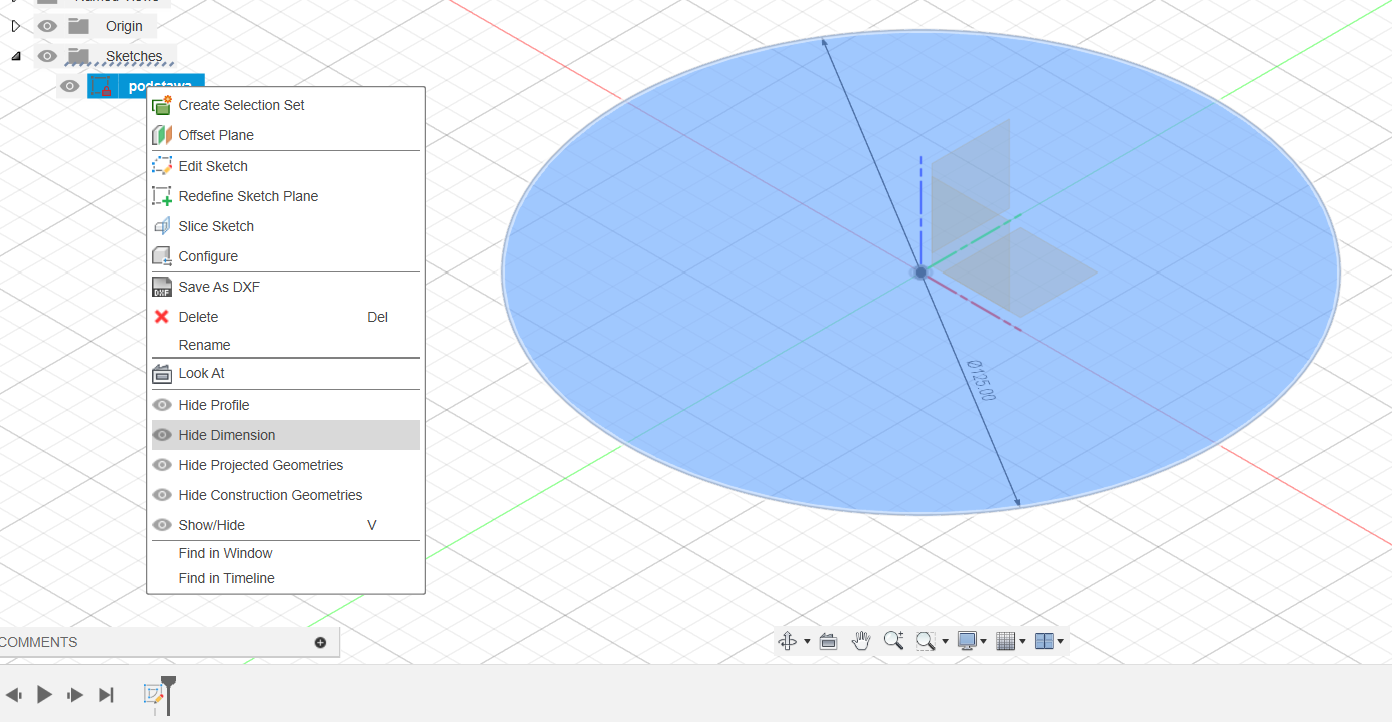Collapse the Sketches folder tree arrow

(x=15, y=56)
